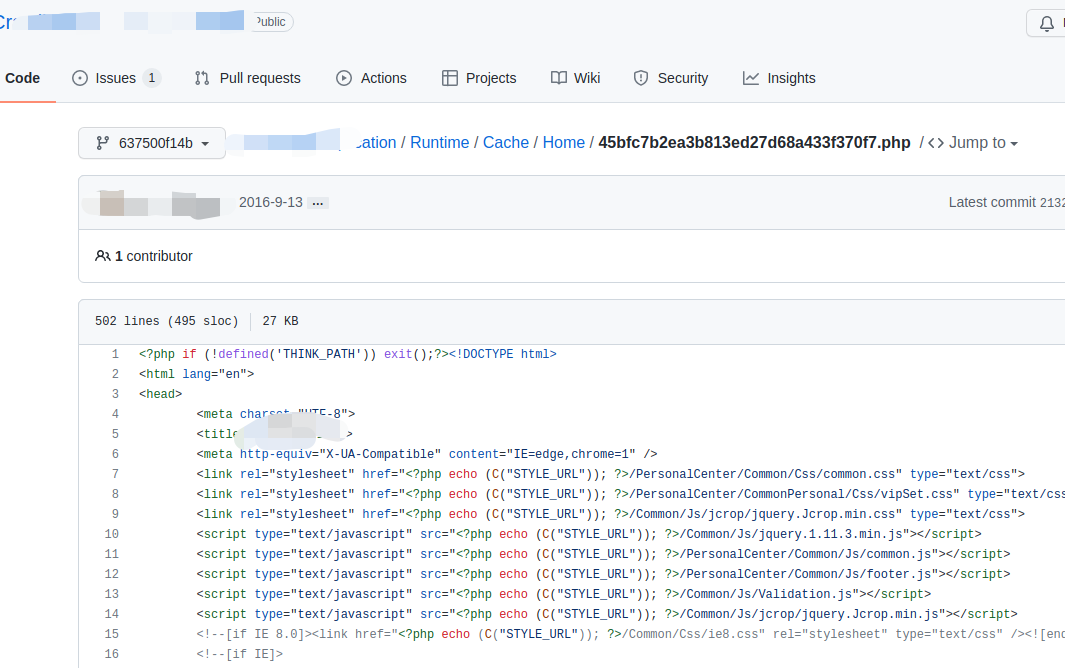The width and height of the screenshot is (1065, 668).
Task: Navigate to the Cache folder breadcrumb
Action: point(505,143)
